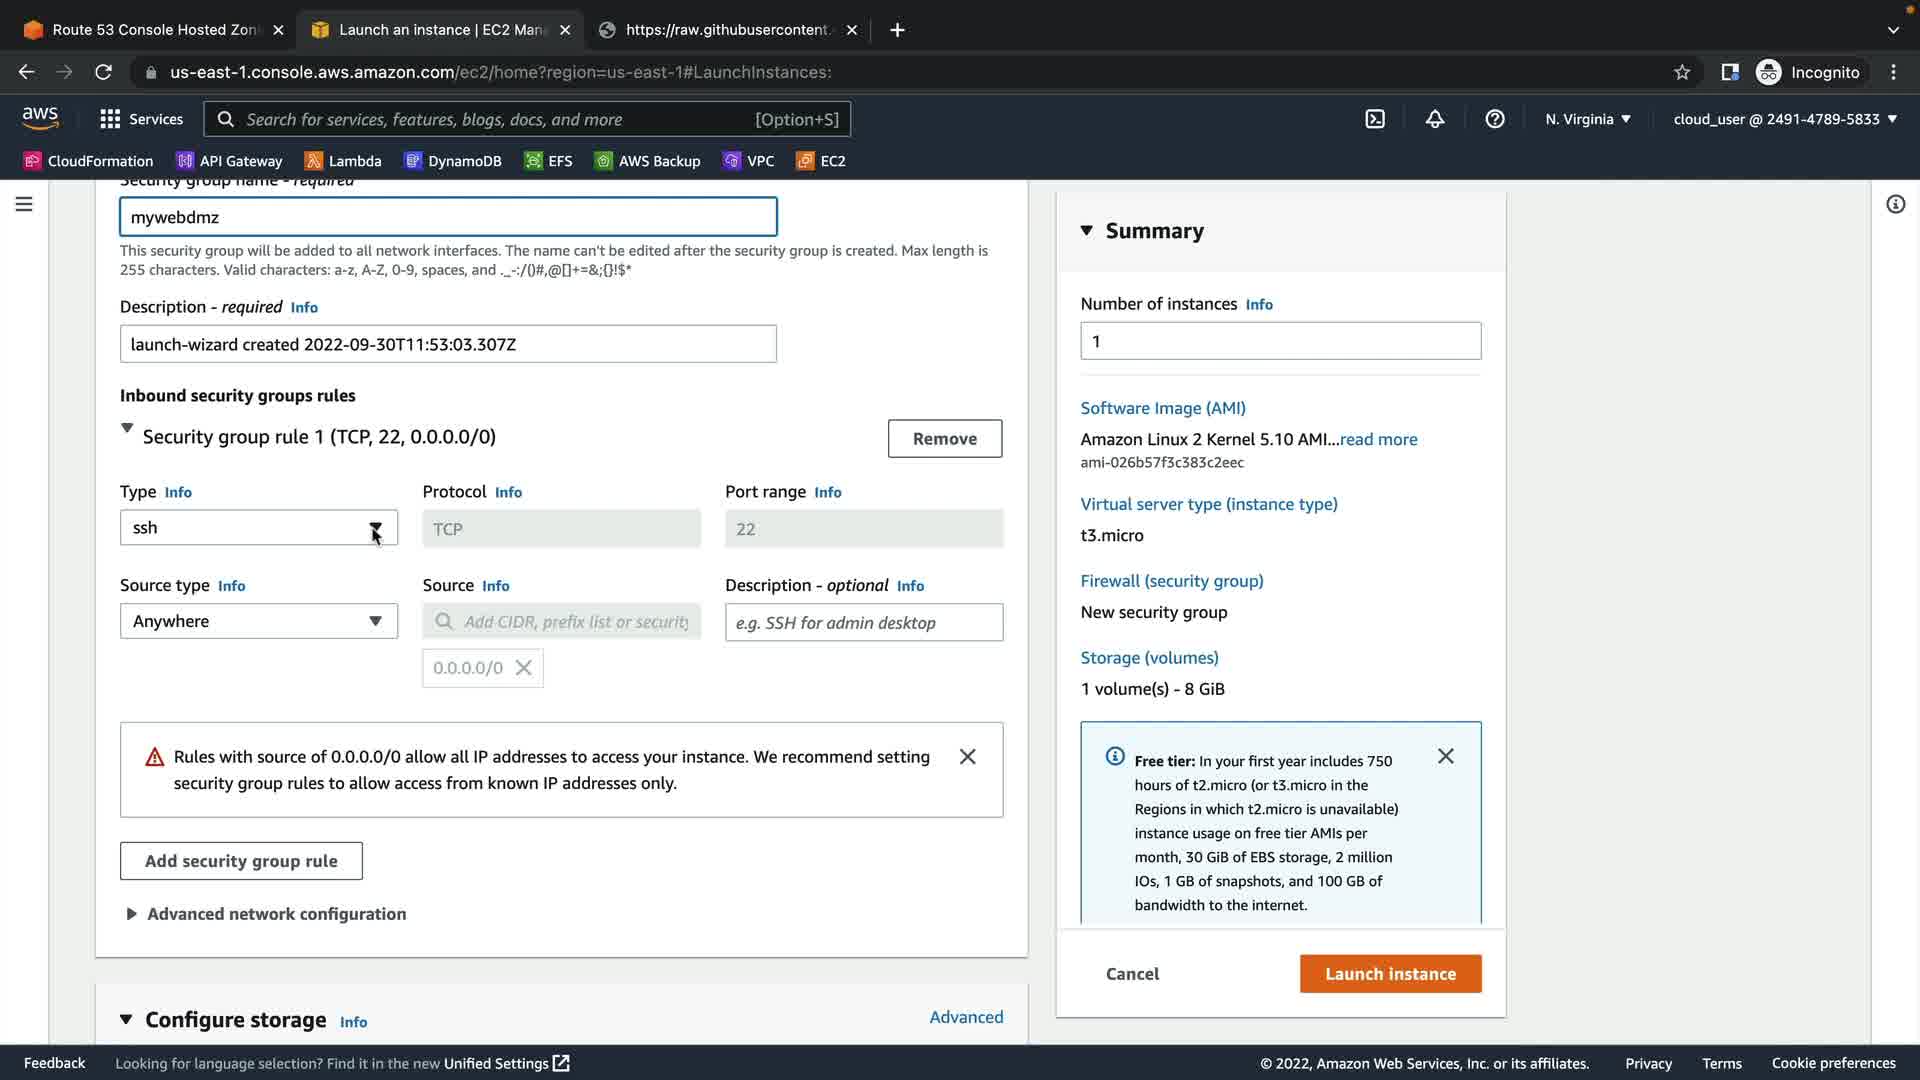Collapse the Summary panel
Viewport: 1920px width, 1080px height.
[x=1087, y=231]
